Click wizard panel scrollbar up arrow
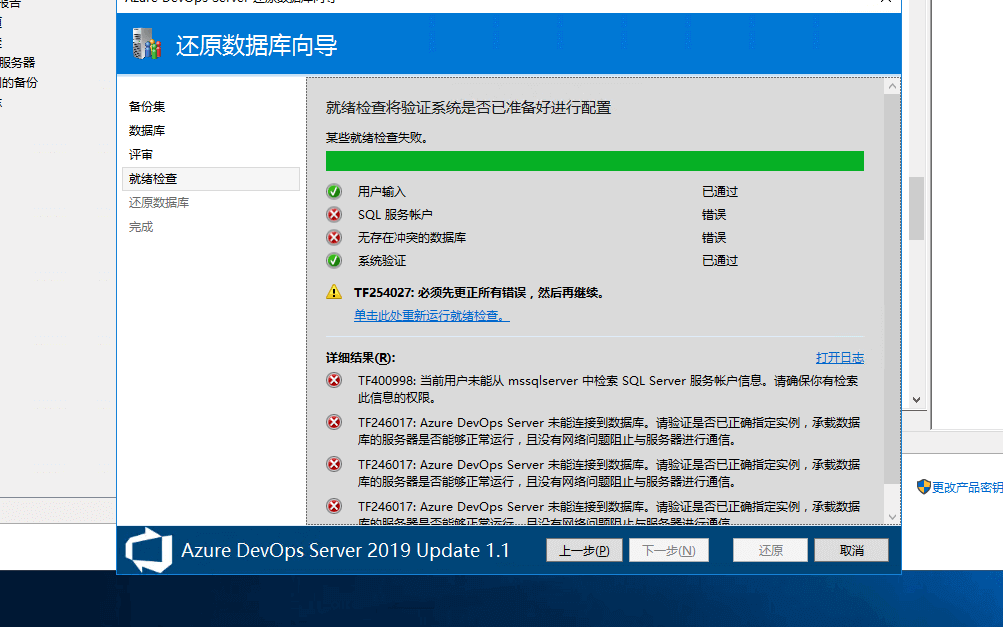This screenshot has width=1003, height=627. [892, 88]
